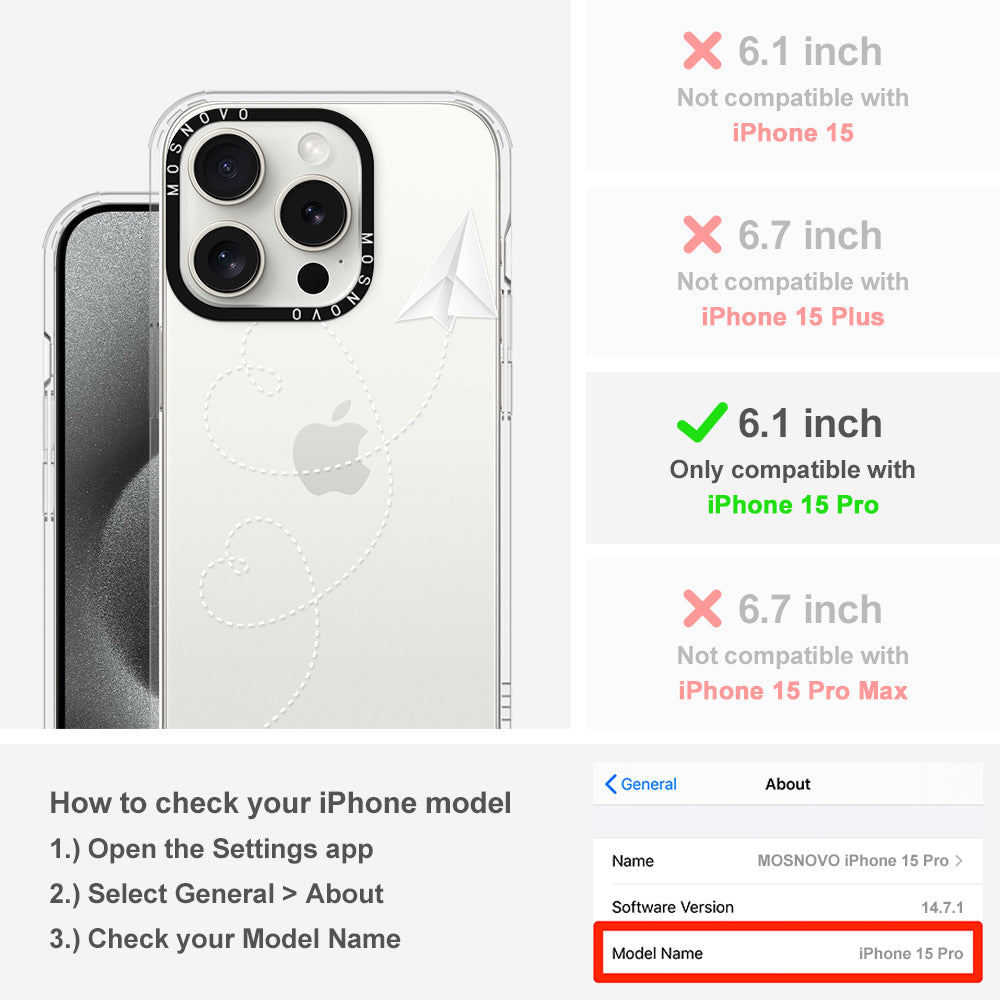The image size is (1000, 1000).
Task: Click the red X for iPhone 15 Pro Max
Action: [702, 608]
